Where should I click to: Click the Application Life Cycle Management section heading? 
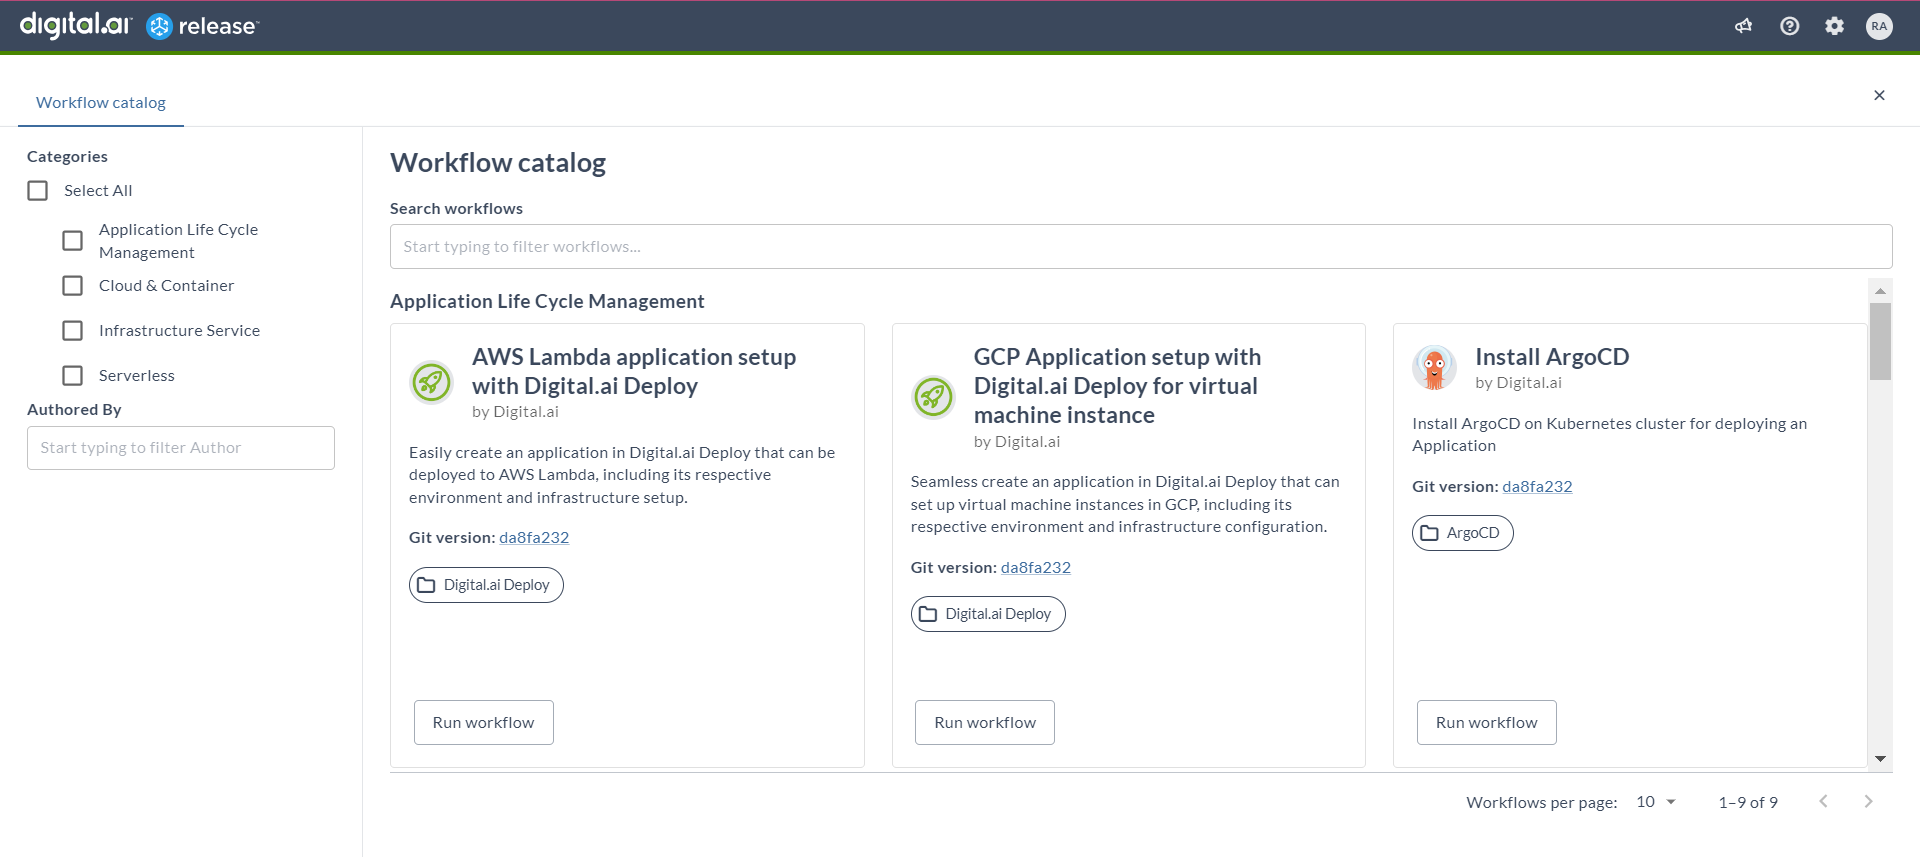pyautogui.click(x=547, y=301)
